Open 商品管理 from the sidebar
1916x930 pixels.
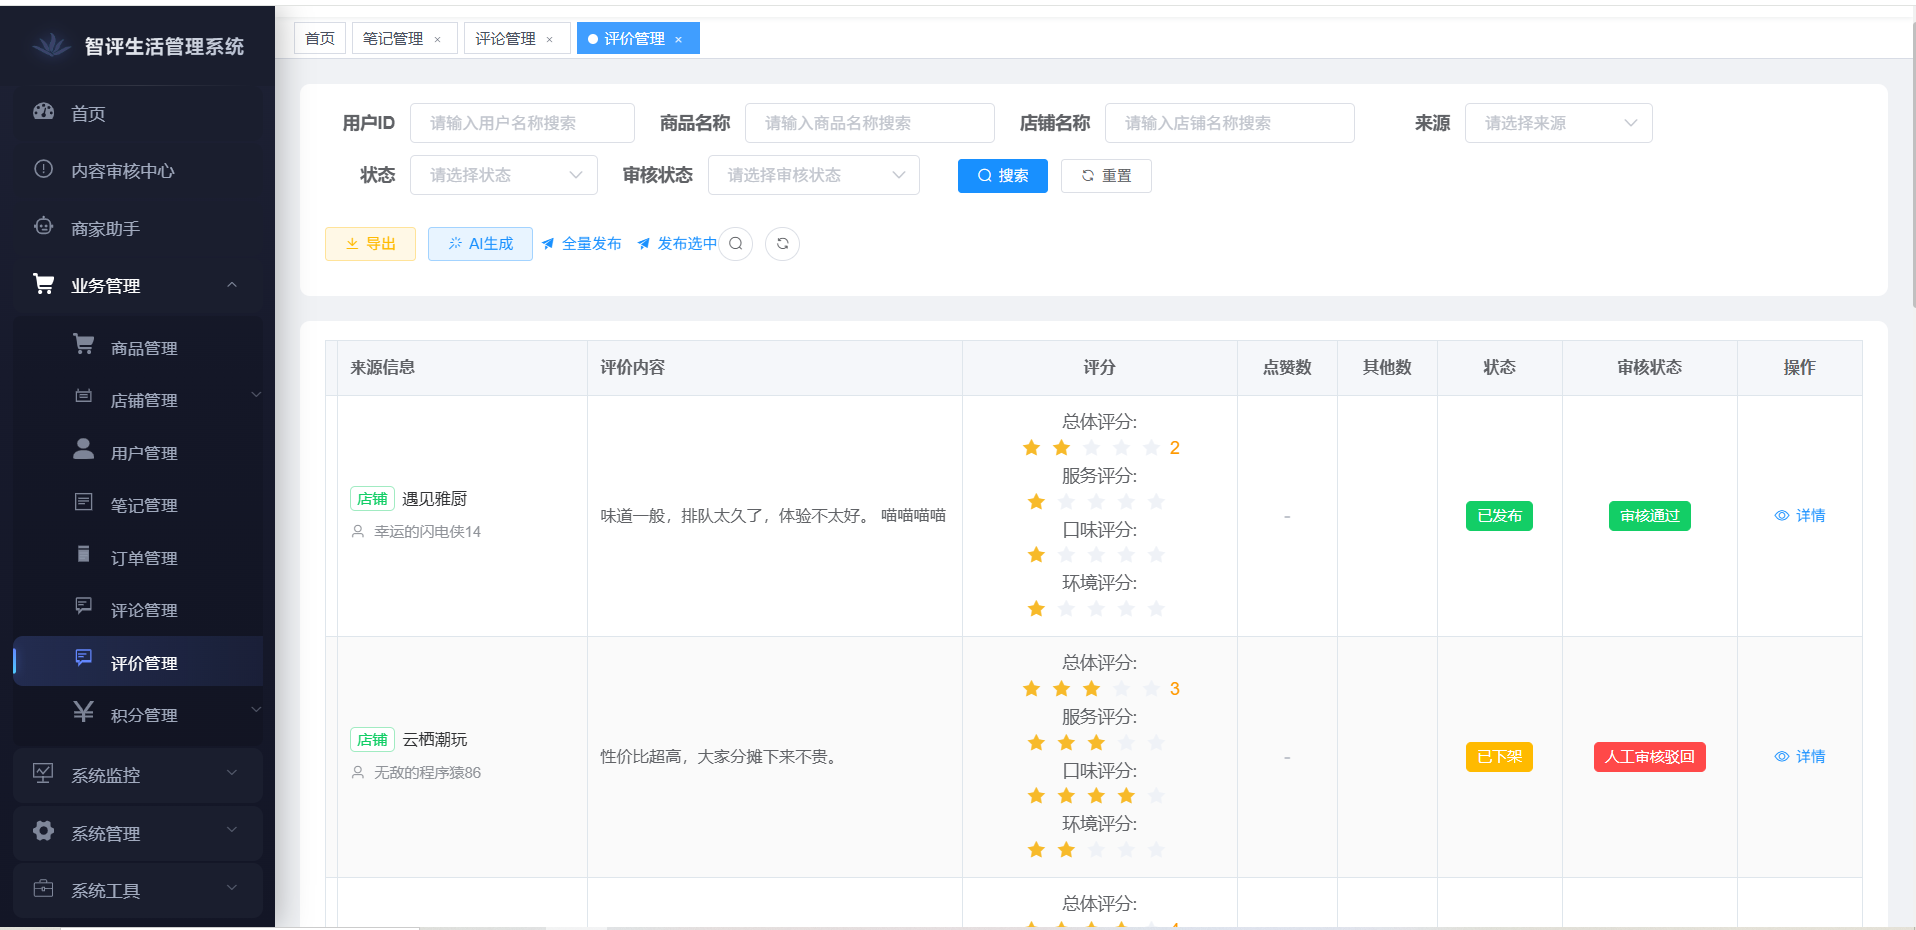(84, 347)
